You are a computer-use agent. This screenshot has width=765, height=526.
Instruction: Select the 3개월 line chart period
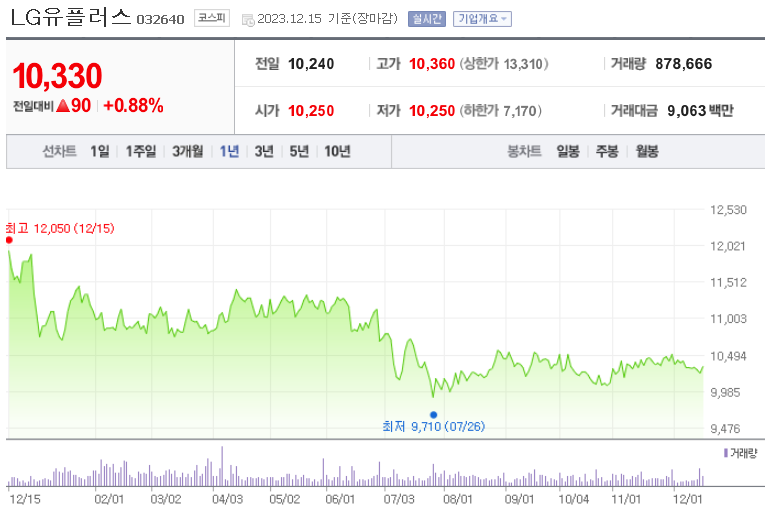point(188,151)
